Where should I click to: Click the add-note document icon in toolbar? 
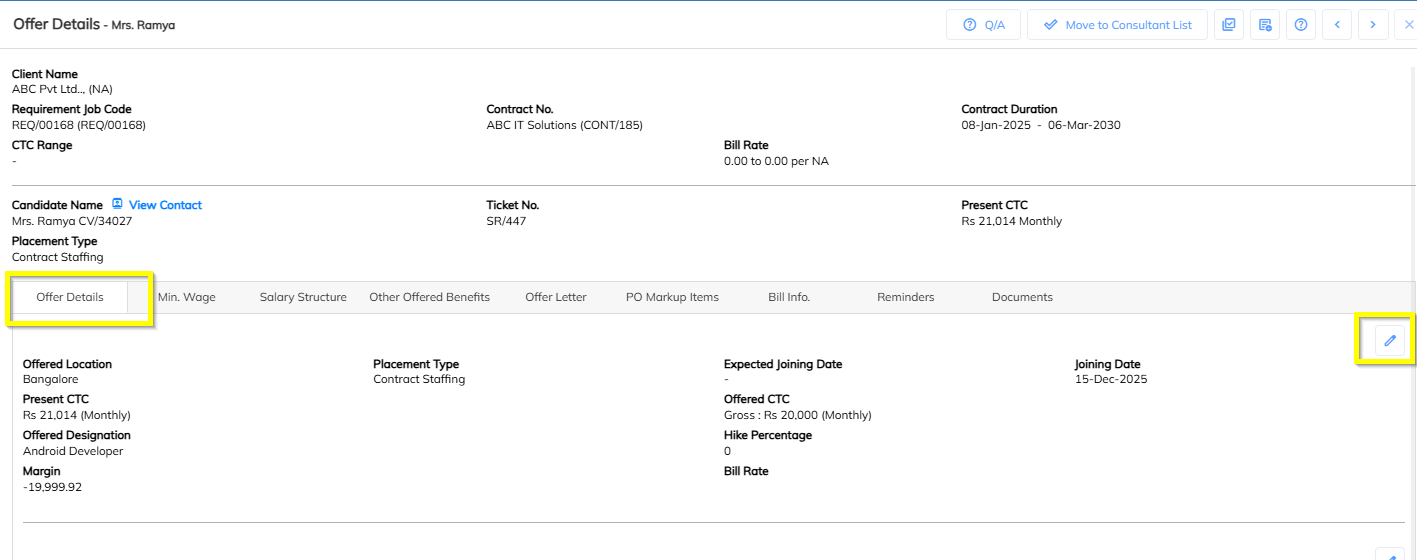coord(1265,25)
